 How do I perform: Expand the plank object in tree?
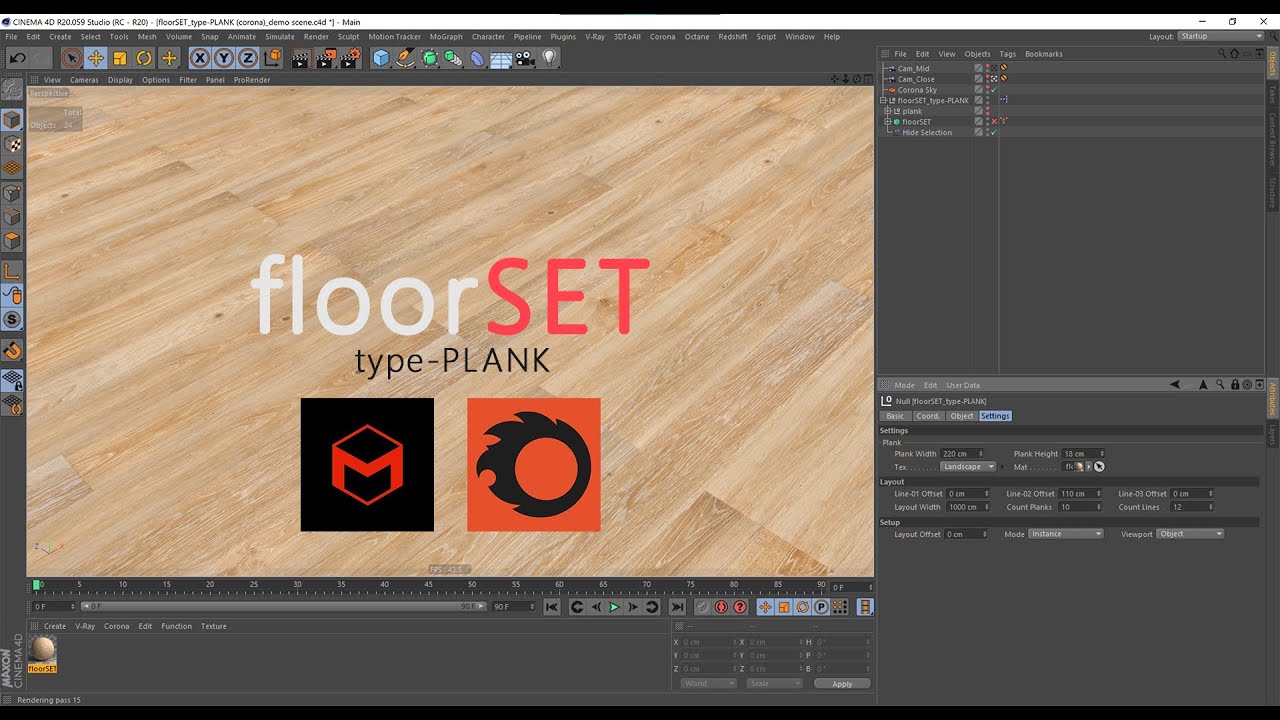[887, 111]
